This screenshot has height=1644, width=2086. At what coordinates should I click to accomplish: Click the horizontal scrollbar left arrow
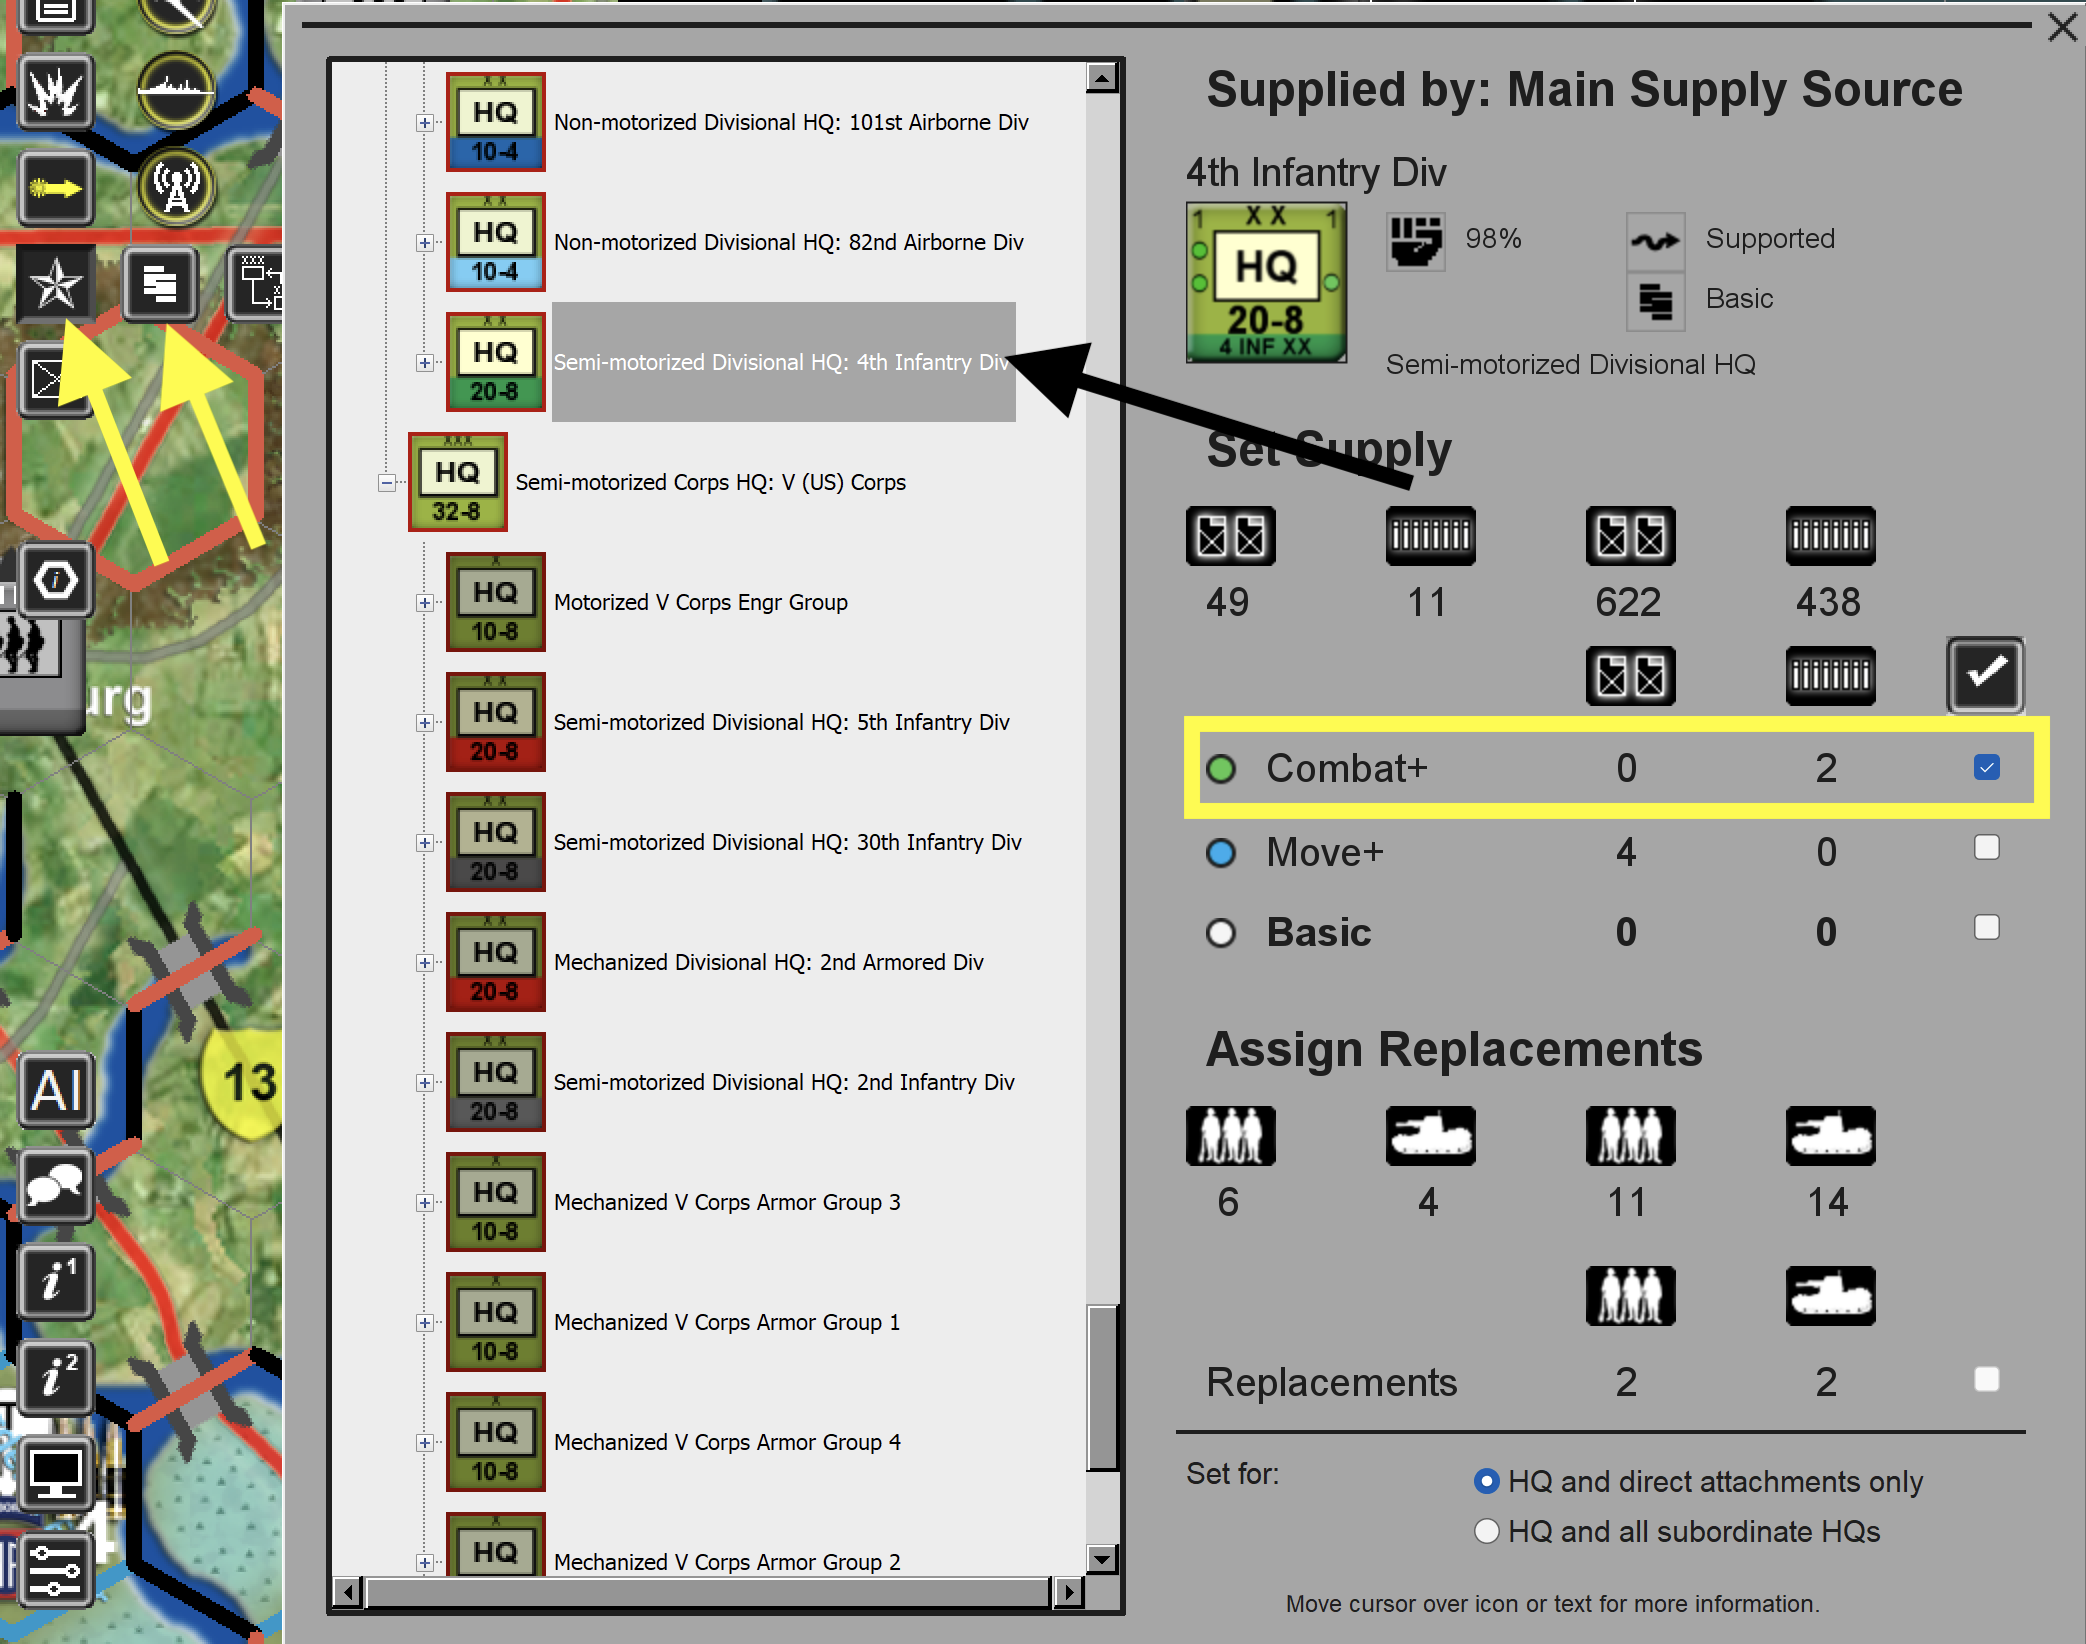348,1592
